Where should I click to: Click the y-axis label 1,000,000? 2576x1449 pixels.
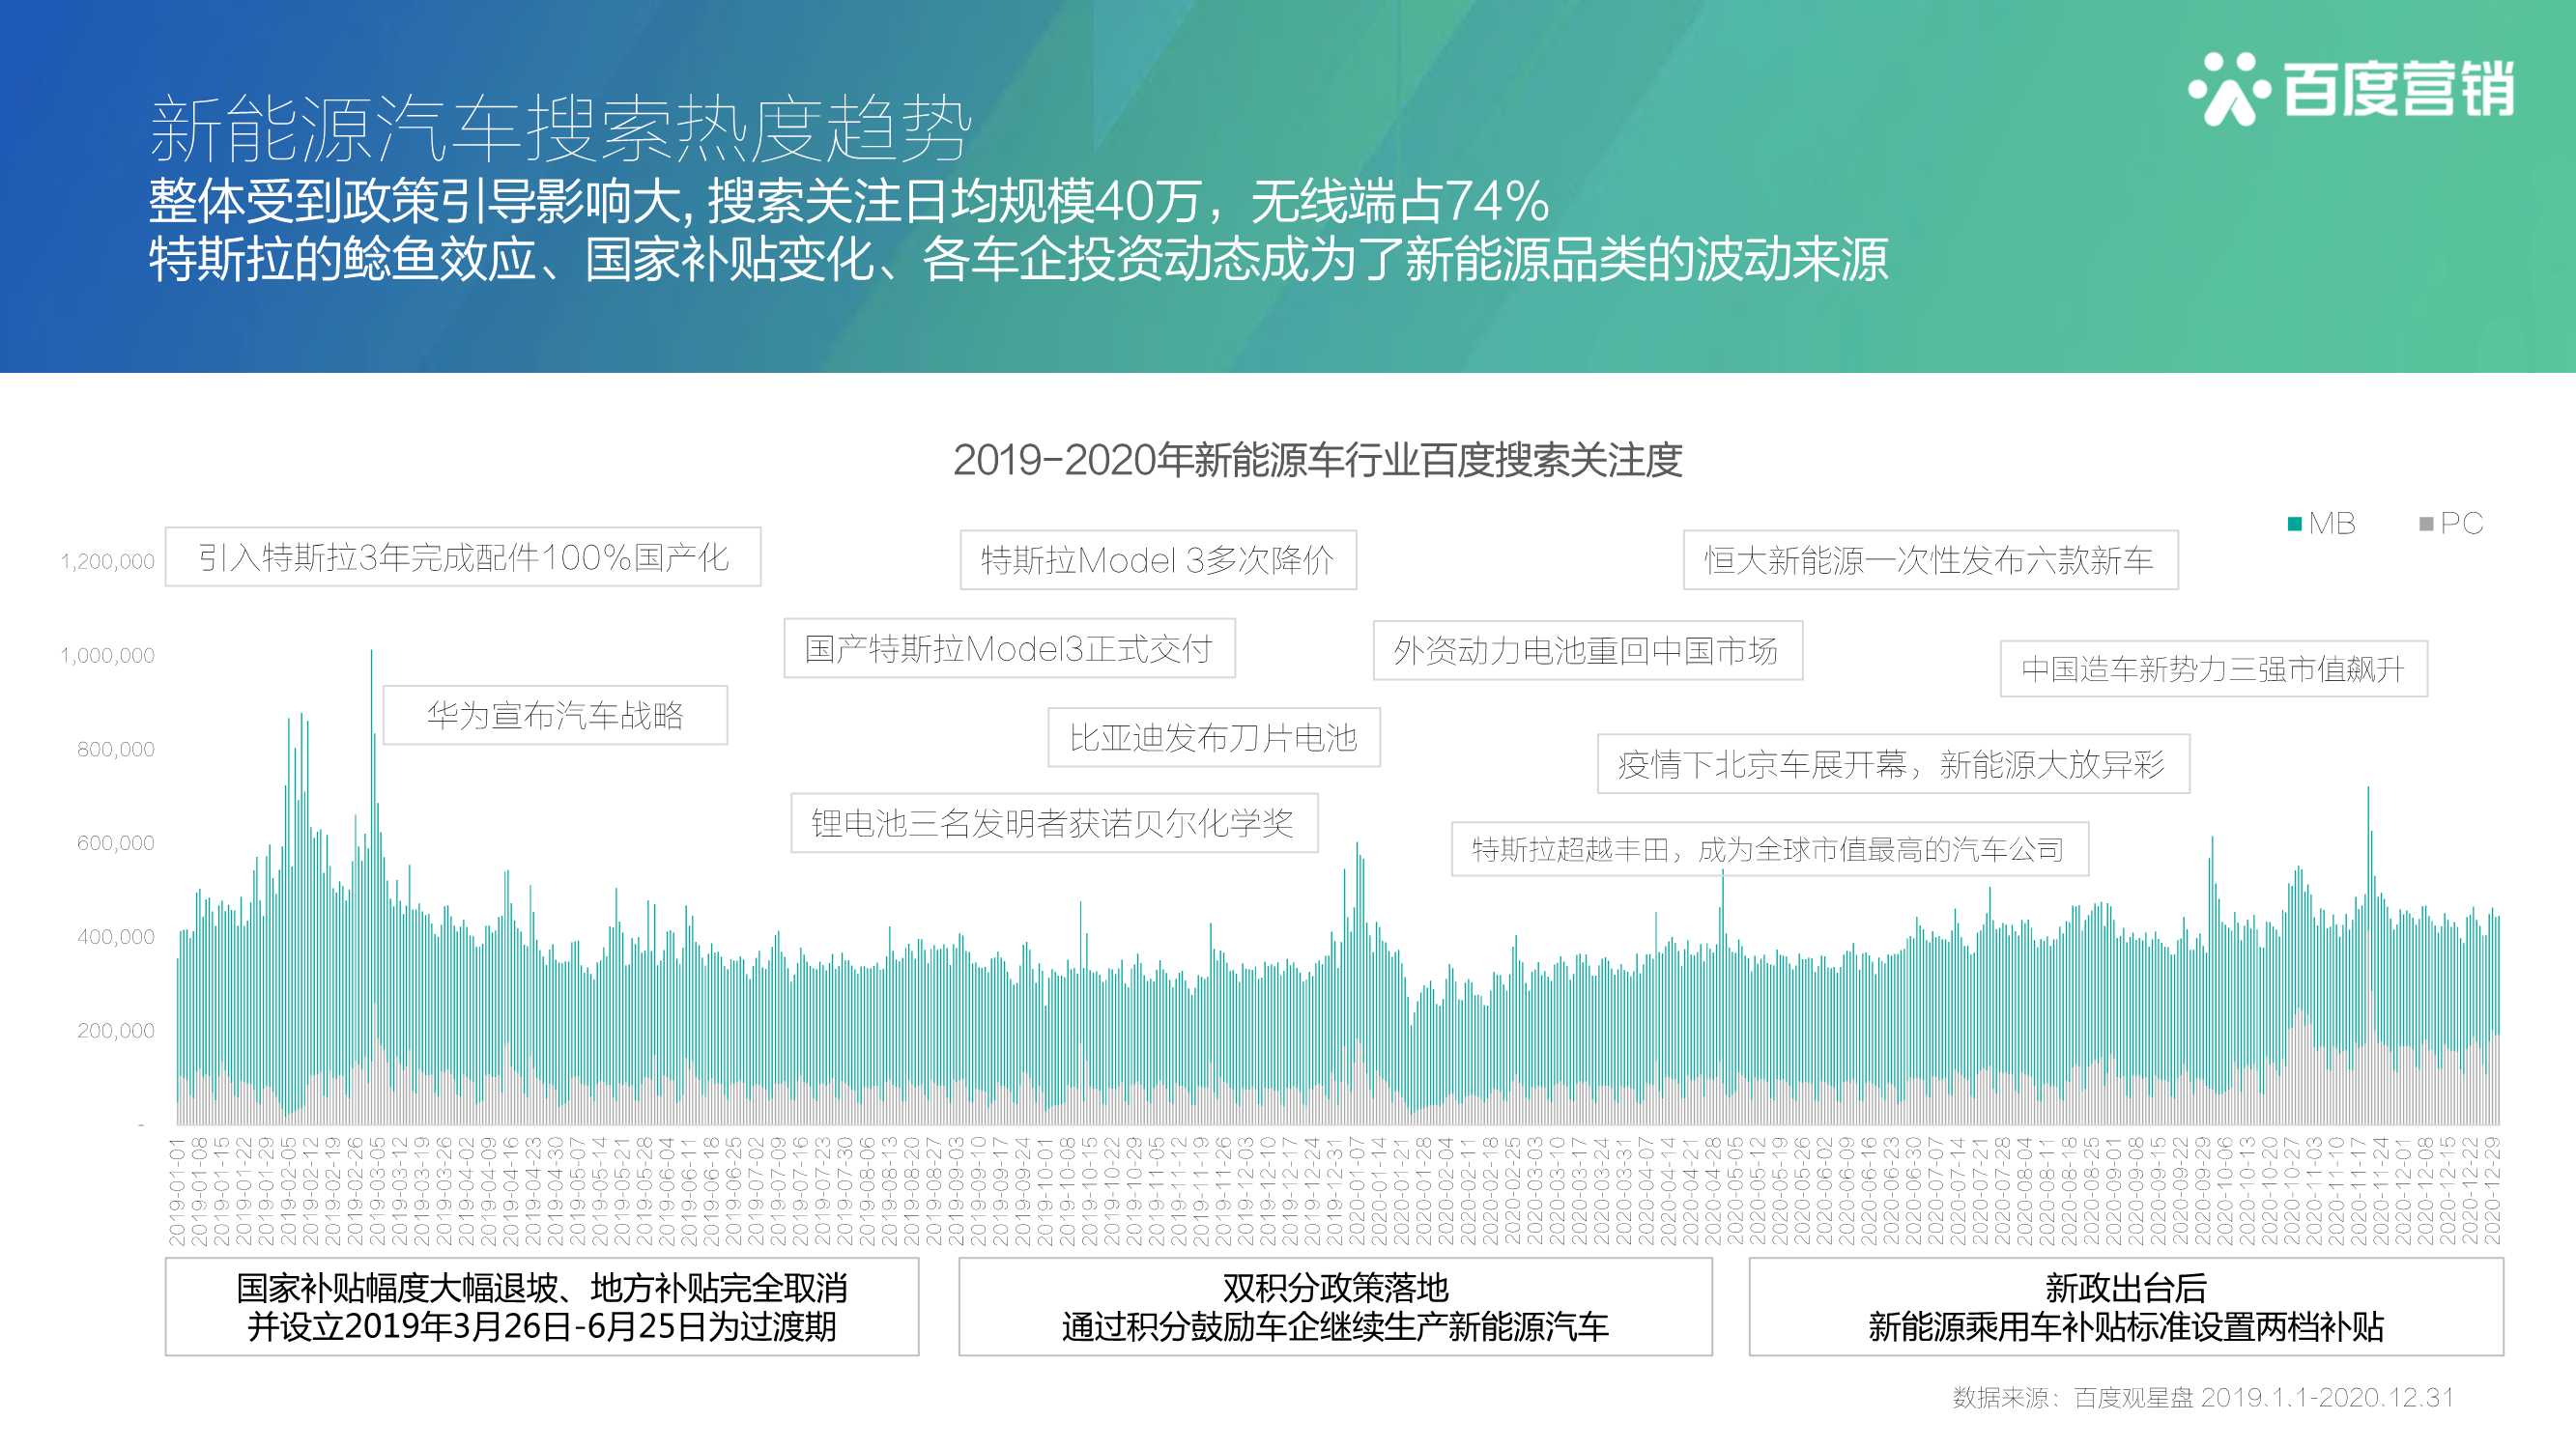click(x=108, y=656)
